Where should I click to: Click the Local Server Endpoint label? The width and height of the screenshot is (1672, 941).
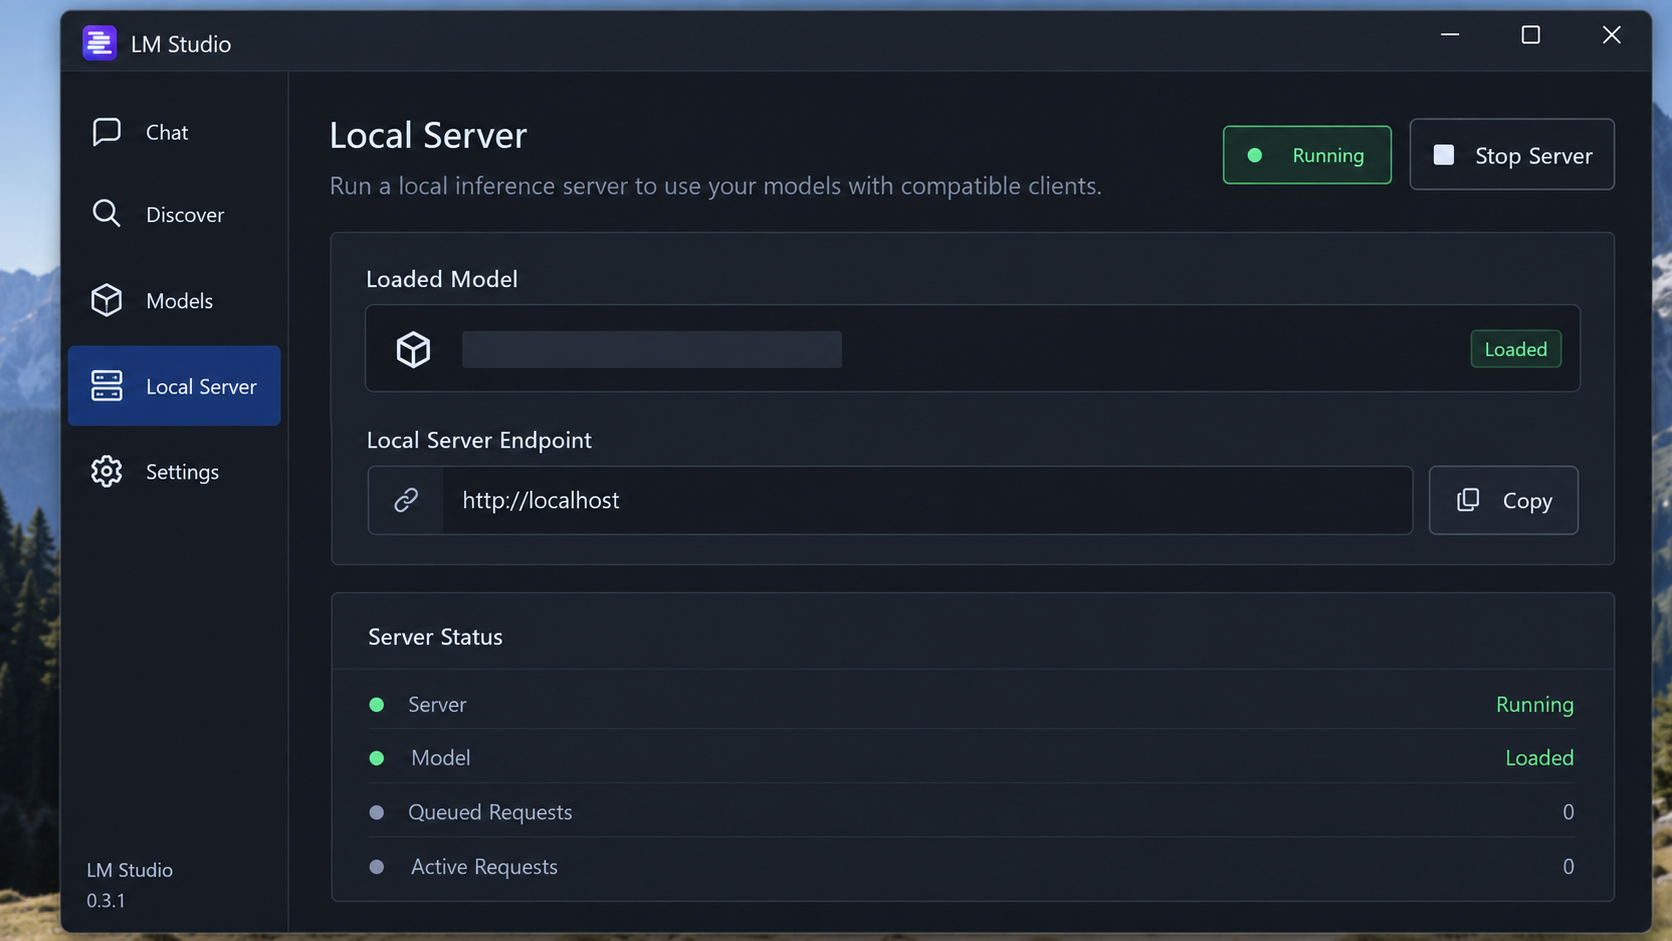[x=479, y=440]
